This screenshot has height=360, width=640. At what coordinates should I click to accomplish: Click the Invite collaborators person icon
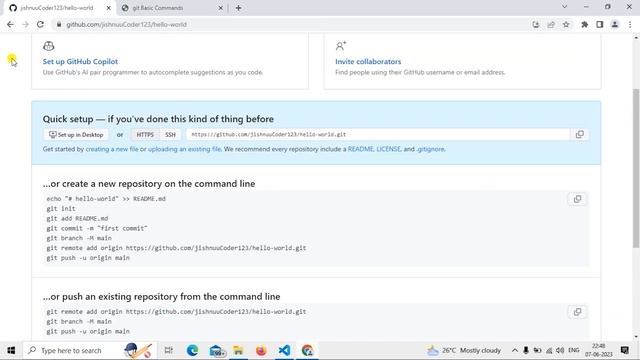click(x=341, y=46)
